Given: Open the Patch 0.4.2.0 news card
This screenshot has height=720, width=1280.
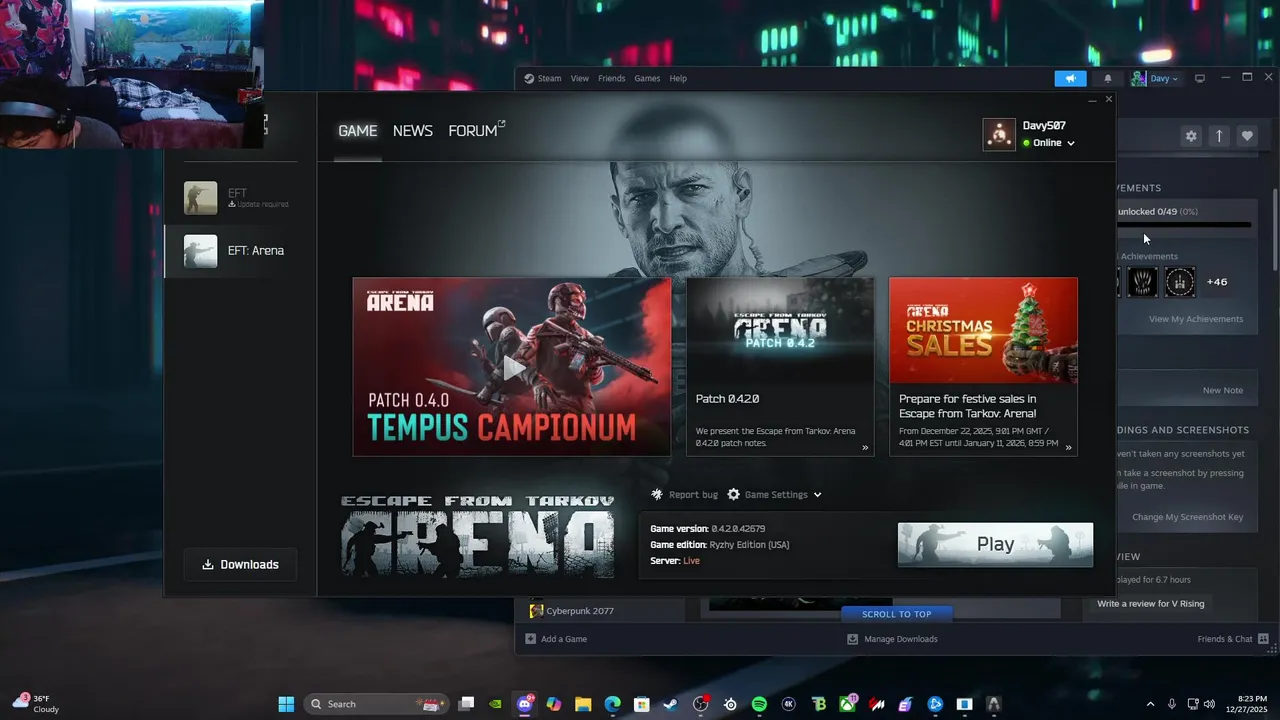Looking at the screenshot, I should [780, 367].
